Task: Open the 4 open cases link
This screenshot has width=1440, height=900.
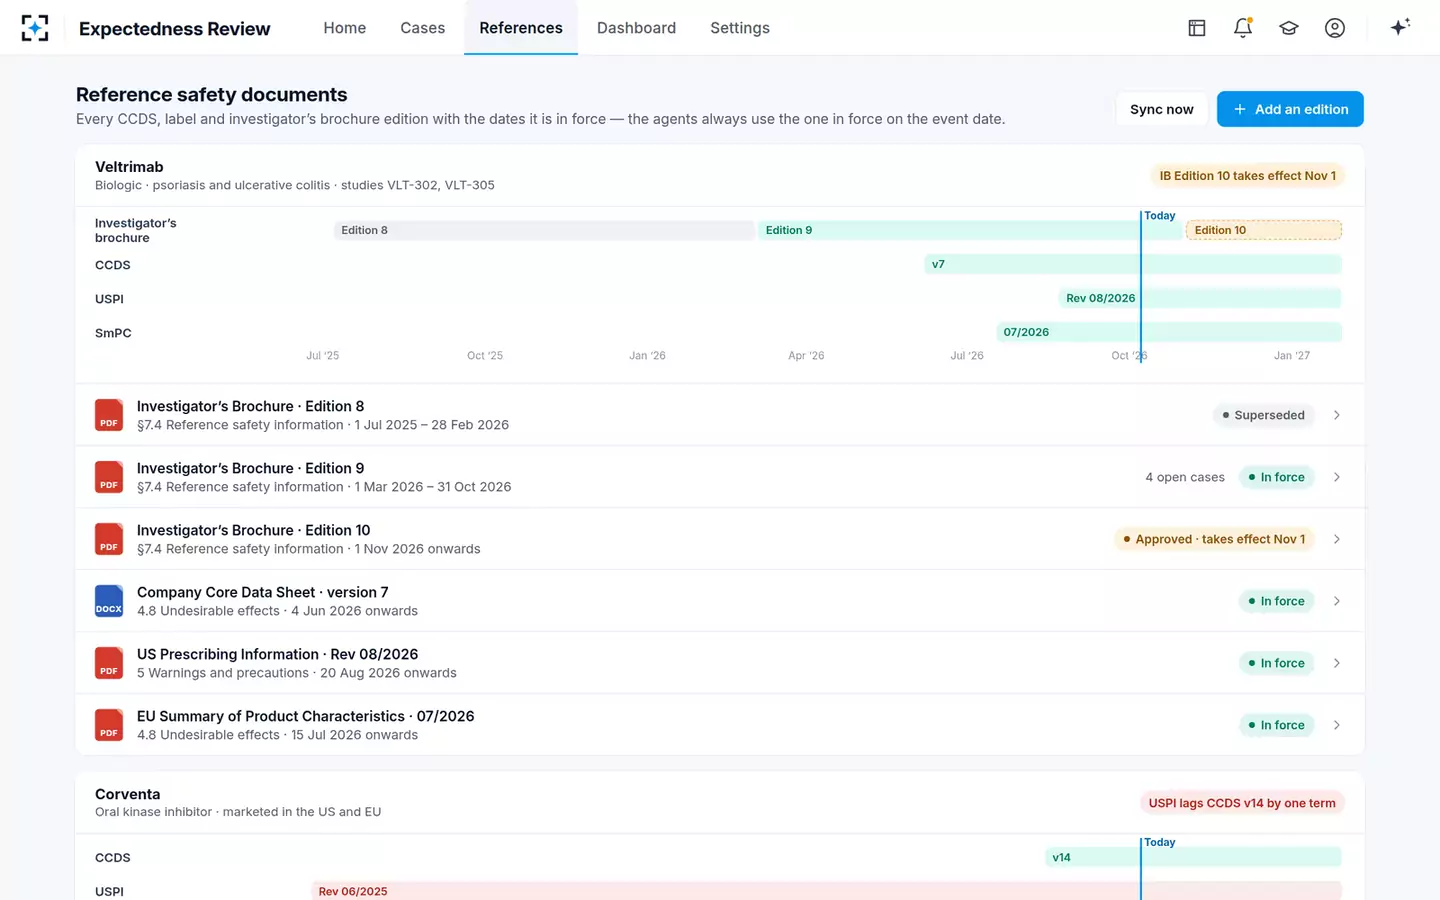Action: pyautogui.click(x=1185, y=477)
